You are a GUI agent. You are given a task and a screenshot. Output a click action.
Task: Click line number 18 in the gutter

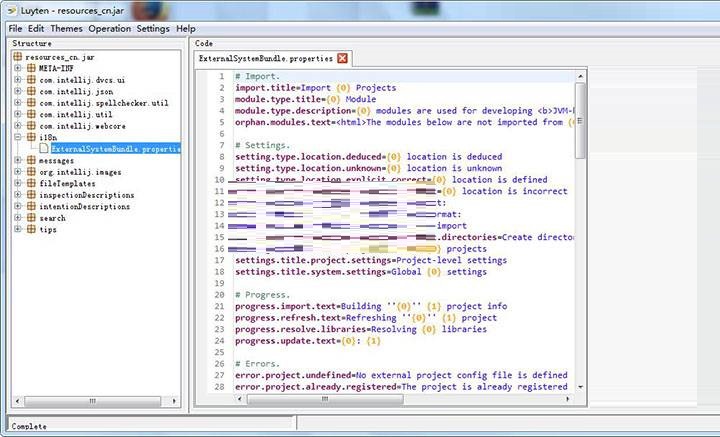click(219, 272)
